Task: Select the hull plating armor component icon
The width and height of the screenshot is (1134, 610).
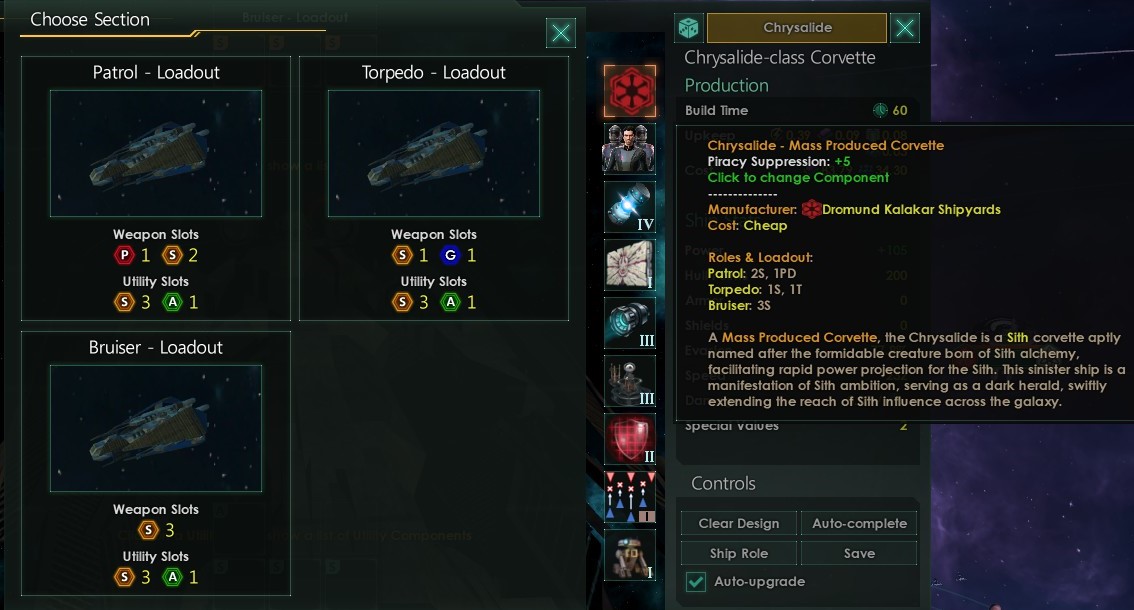Action: (x=630, y=265)
